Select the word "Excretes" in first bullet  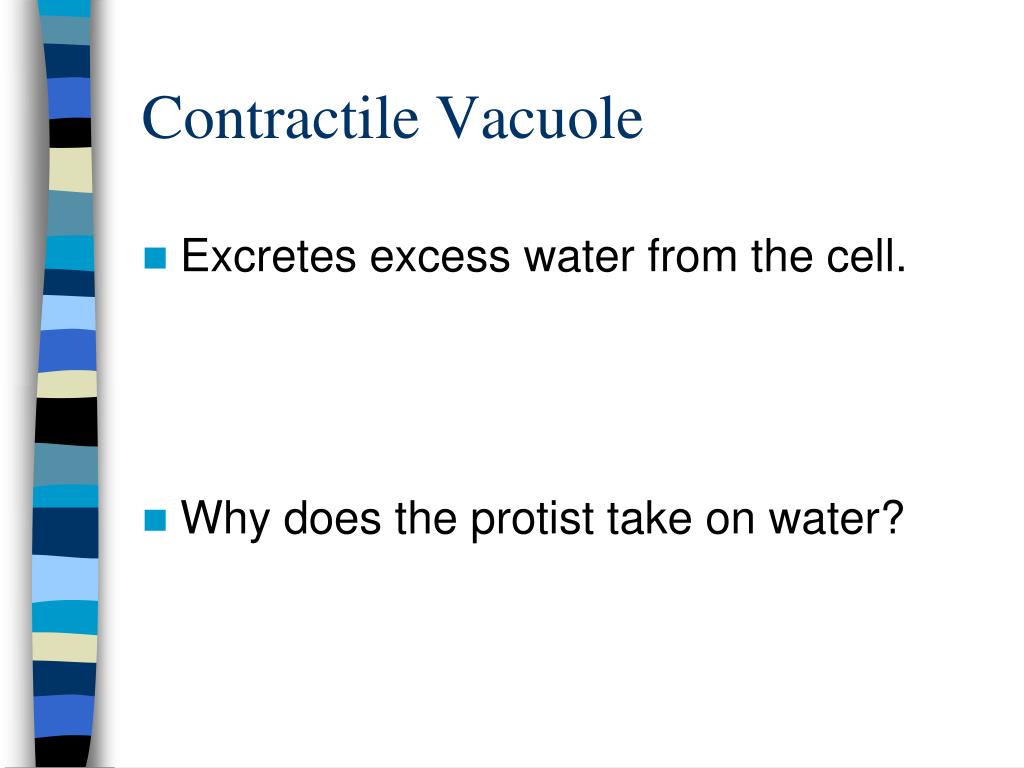[x=268, y=255]
